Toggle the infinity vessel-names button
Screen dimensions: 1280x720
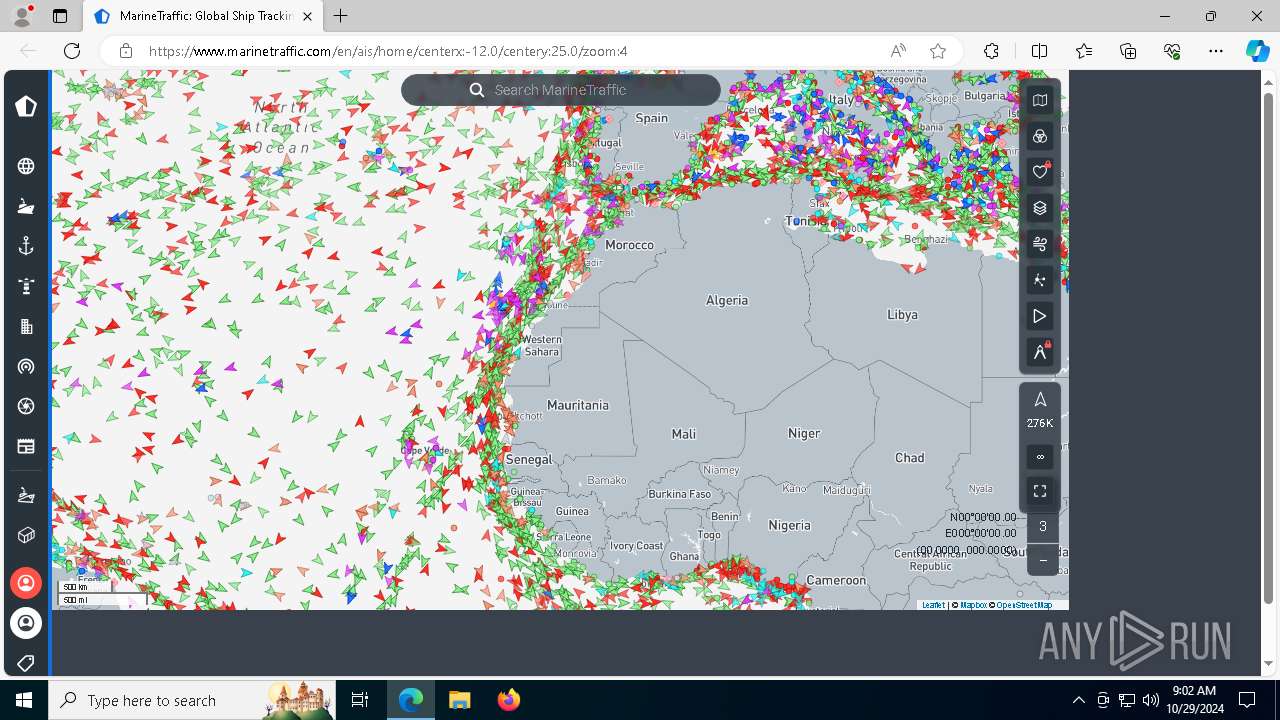point(1040,457)
